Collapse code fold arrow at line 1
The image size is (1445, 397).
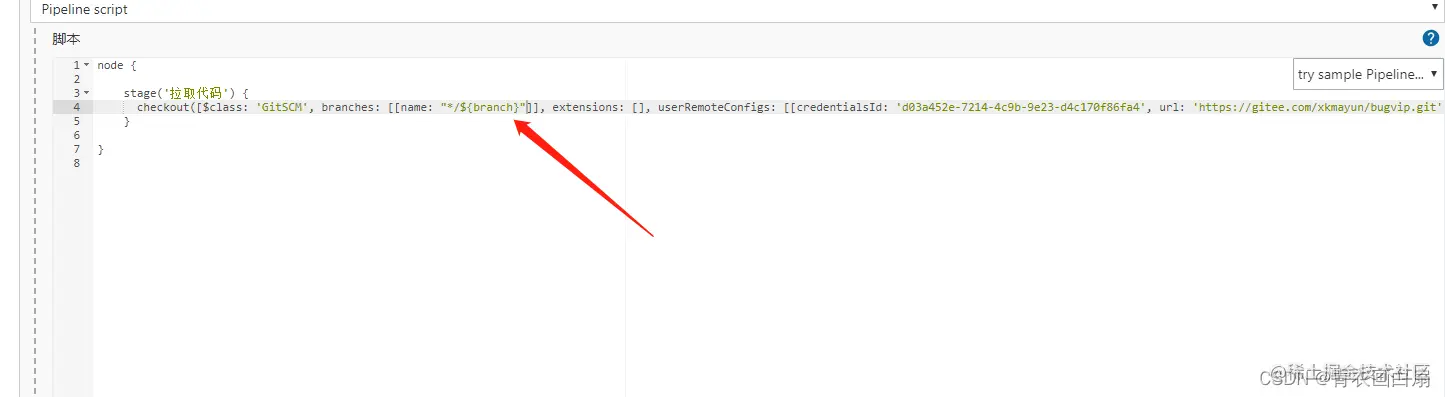(86, 65)
